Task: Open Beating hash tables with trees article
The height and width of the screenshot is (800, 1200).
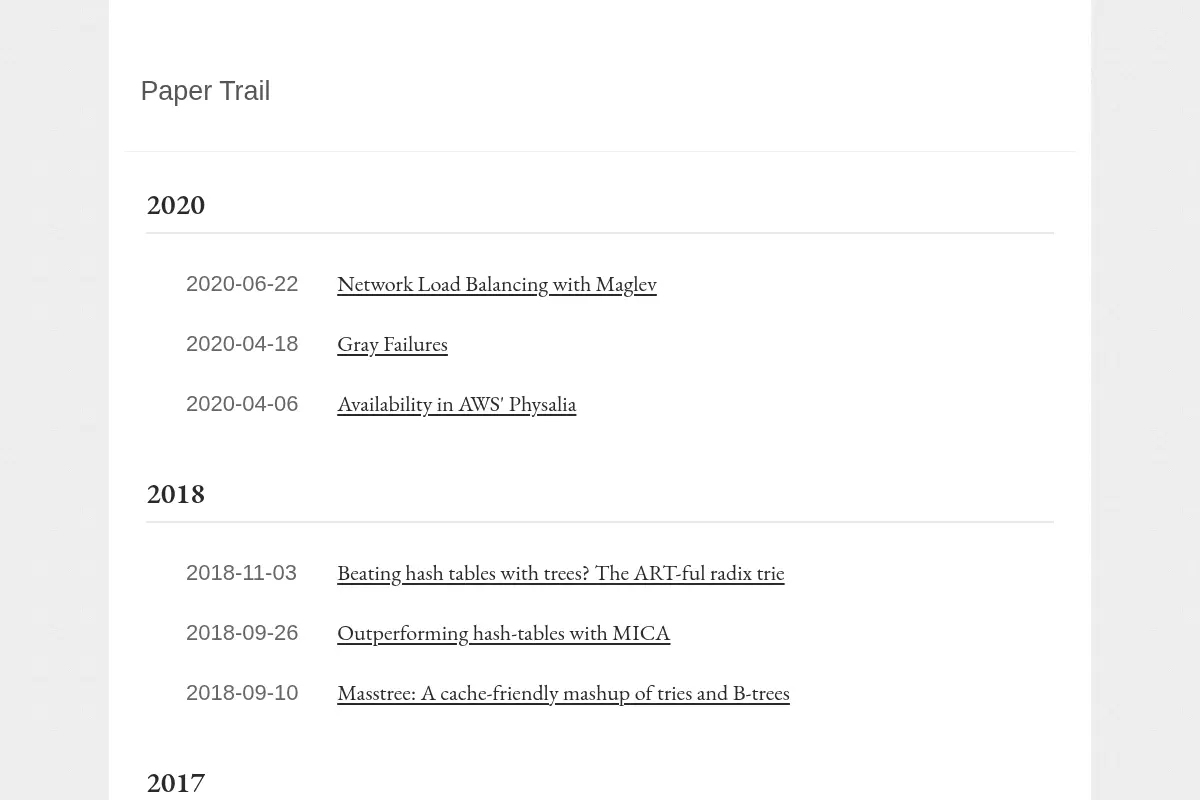Action: pos(560,573)
